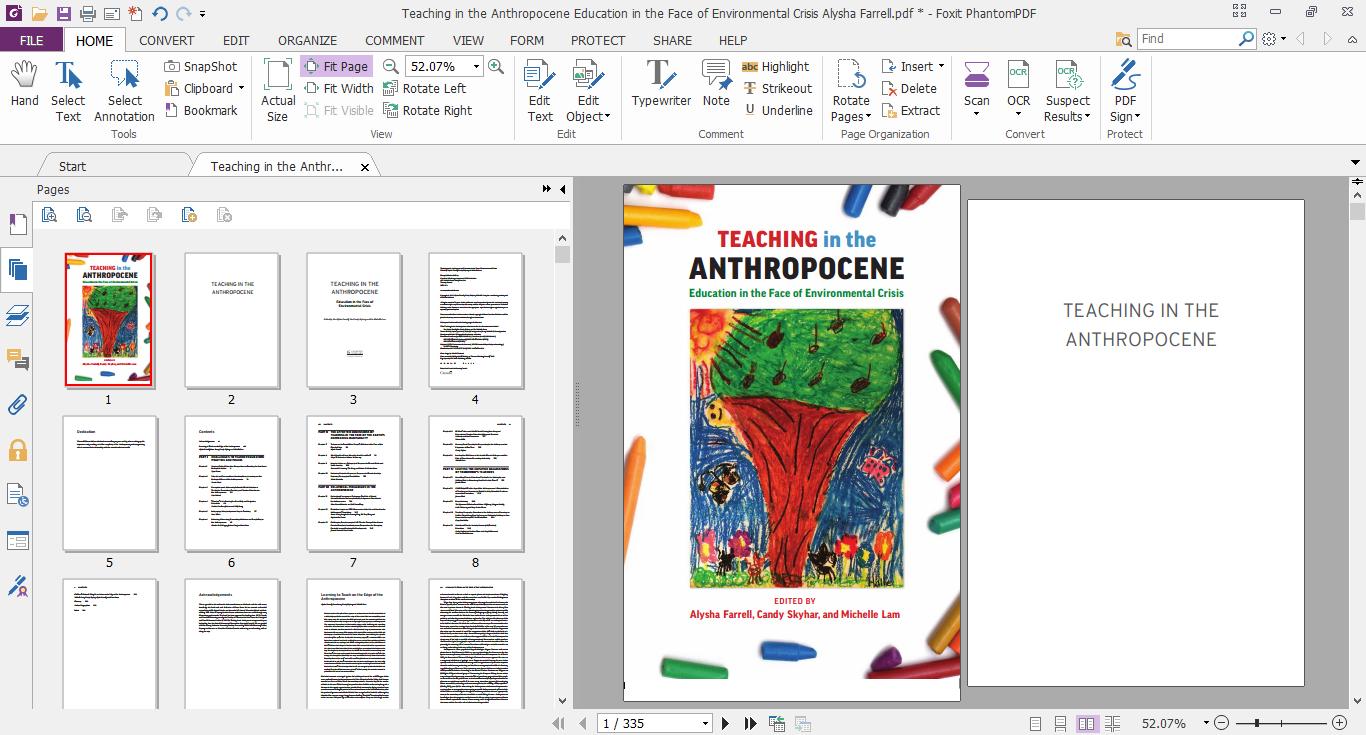This screenshot has height=735, width=1366.
Task: Select page 3 thumbnail
Action: [353, 320]
